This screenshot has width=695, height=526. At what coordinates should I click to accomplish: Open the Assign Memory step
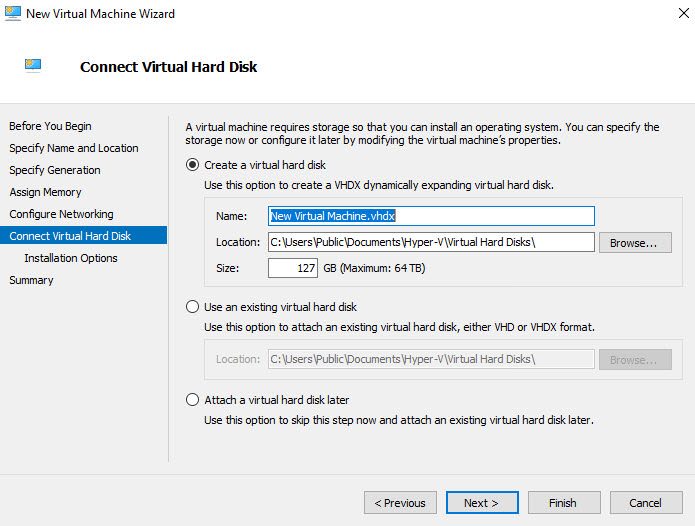click(45, 192)
